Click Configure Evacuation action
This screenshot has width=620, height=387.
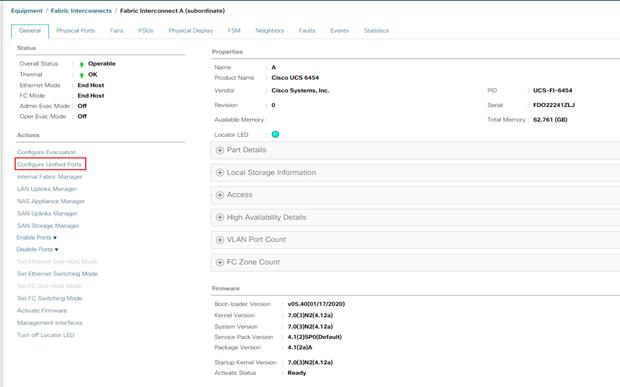click(47, 152)
